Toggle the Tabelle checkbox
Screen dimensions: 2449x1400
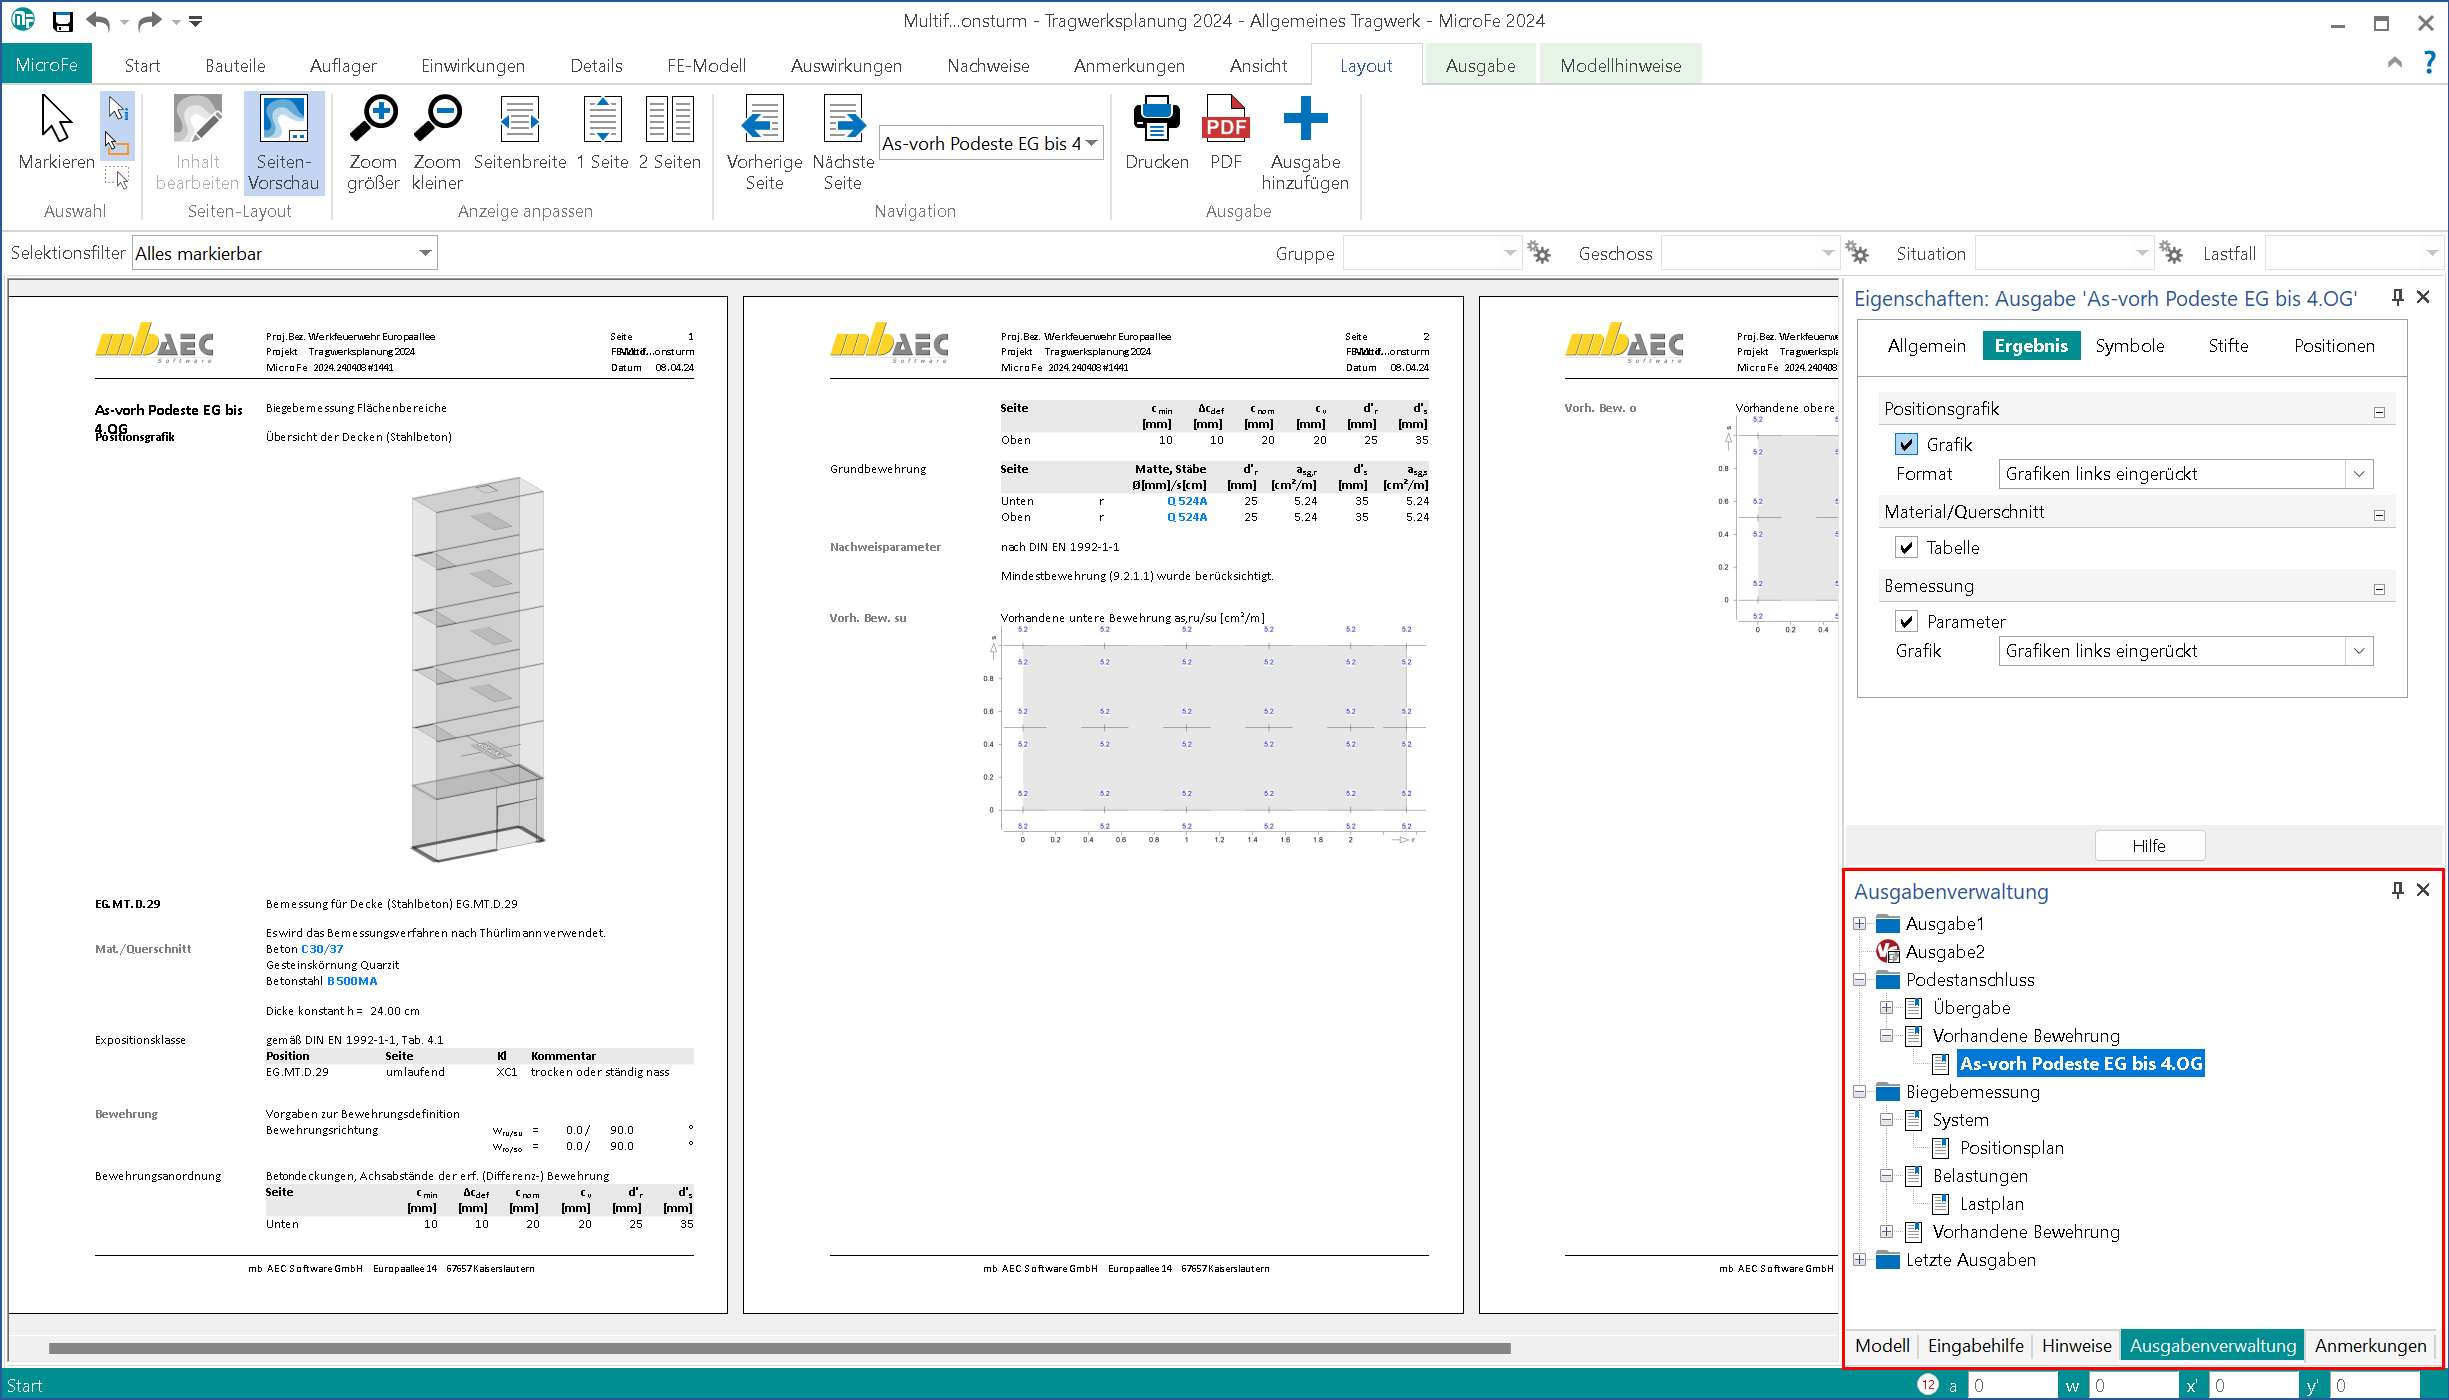[1906, 548]
